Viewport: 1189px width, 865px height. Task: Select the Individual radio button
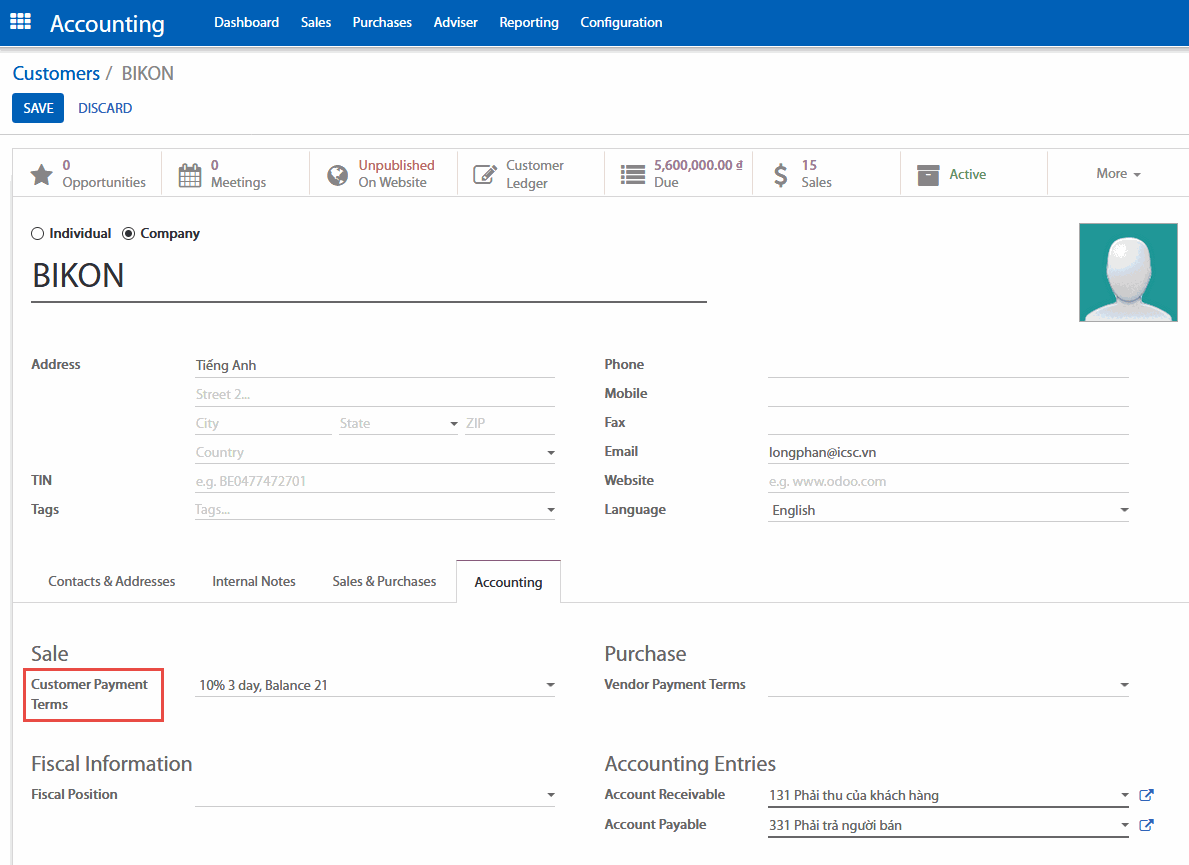38,234
